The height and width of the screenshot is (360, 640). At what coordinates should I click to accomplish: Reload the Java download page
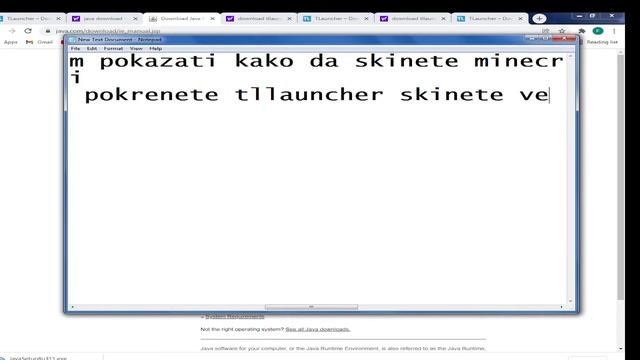(28, 31)
